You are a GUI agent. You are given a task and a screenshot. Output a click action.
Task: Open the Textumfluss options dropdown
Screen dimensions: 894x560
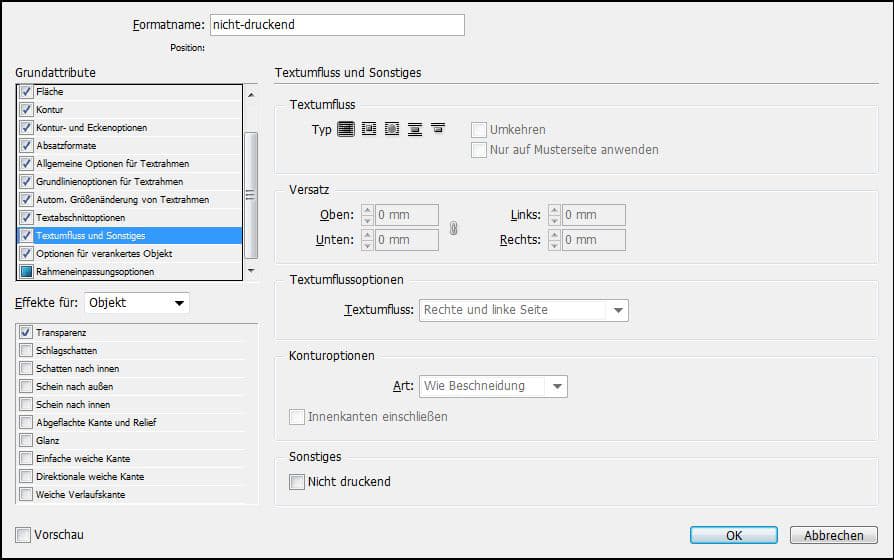tap(524, 310)
